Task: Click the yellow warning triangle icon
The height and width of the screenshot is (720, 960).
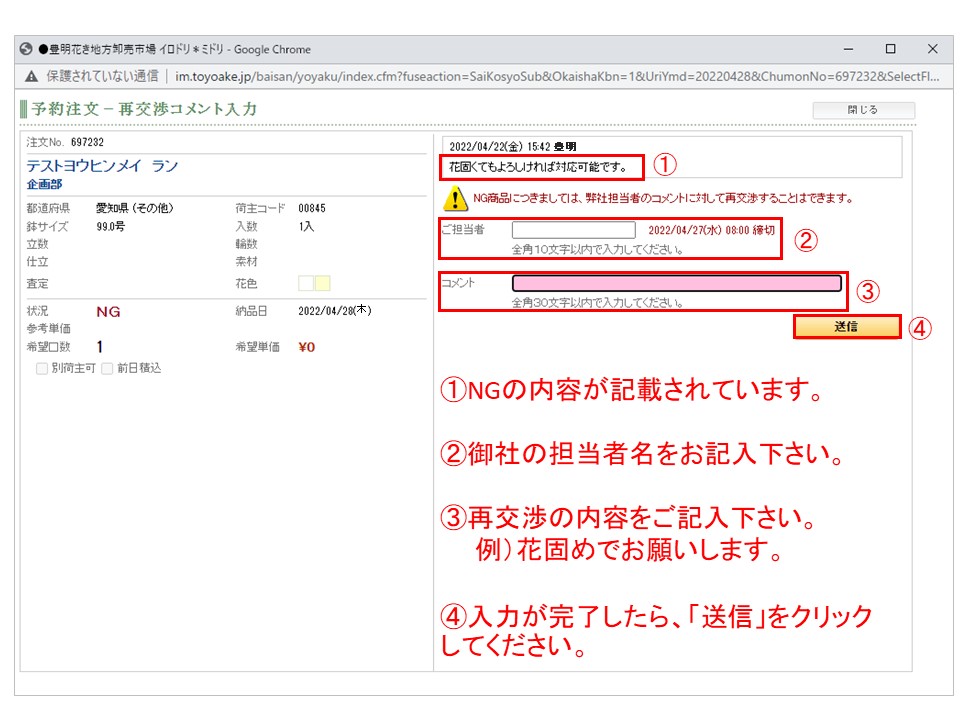Action: [x=456, y=198]
